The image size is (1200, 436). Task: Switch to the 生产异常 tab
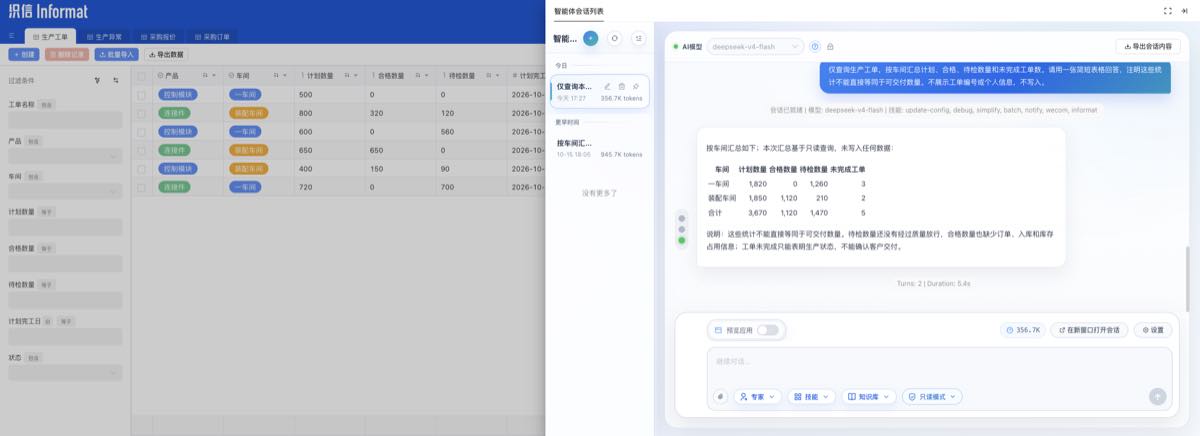(105, 36)
